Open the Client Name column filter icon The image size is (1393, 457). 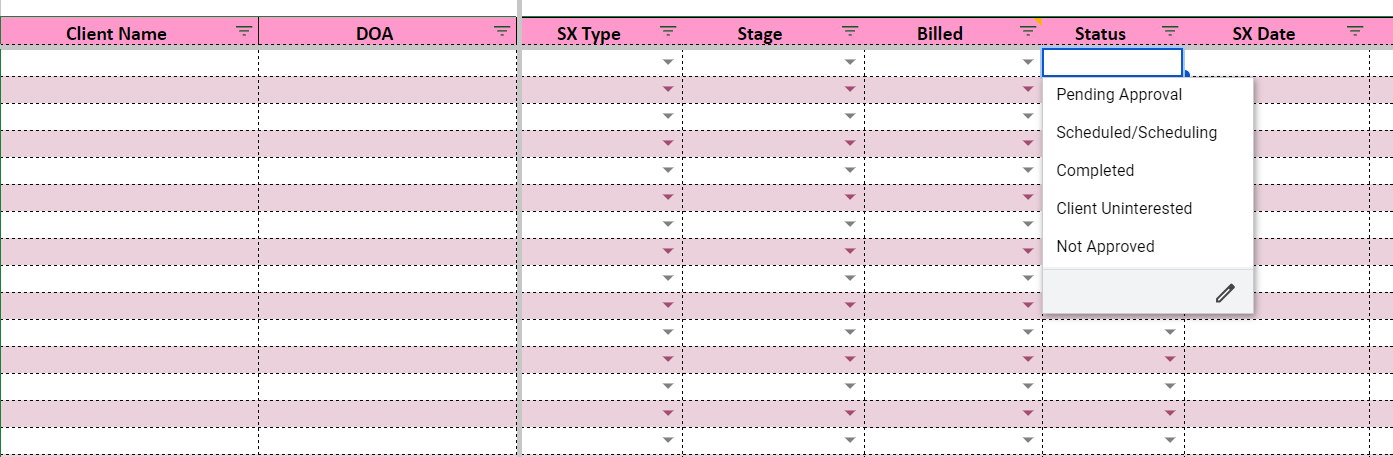coord(244,32)
